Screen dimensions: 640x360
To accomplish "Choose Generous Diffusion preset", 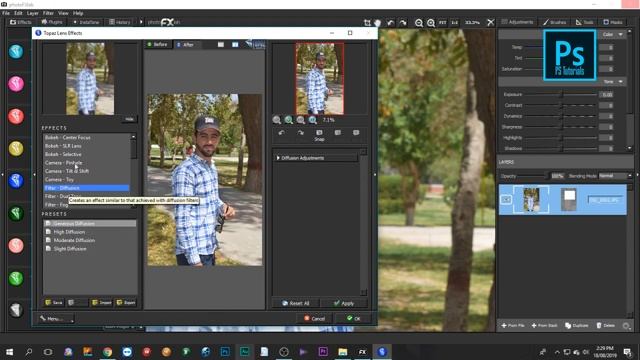I will coord(90,223).
